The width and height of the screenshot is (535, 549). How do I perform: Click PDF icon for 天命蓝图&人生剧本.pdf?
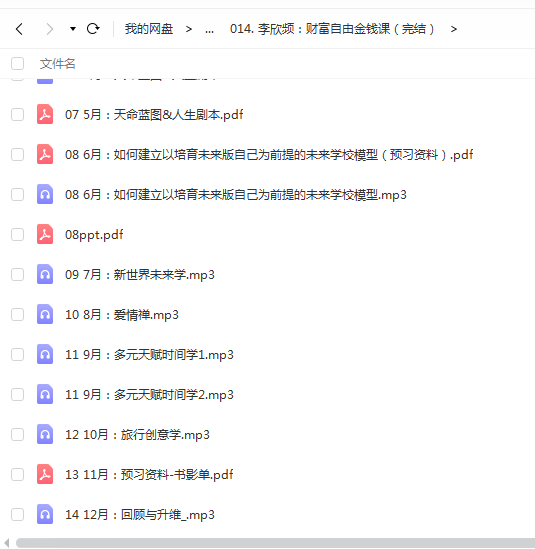45,114
